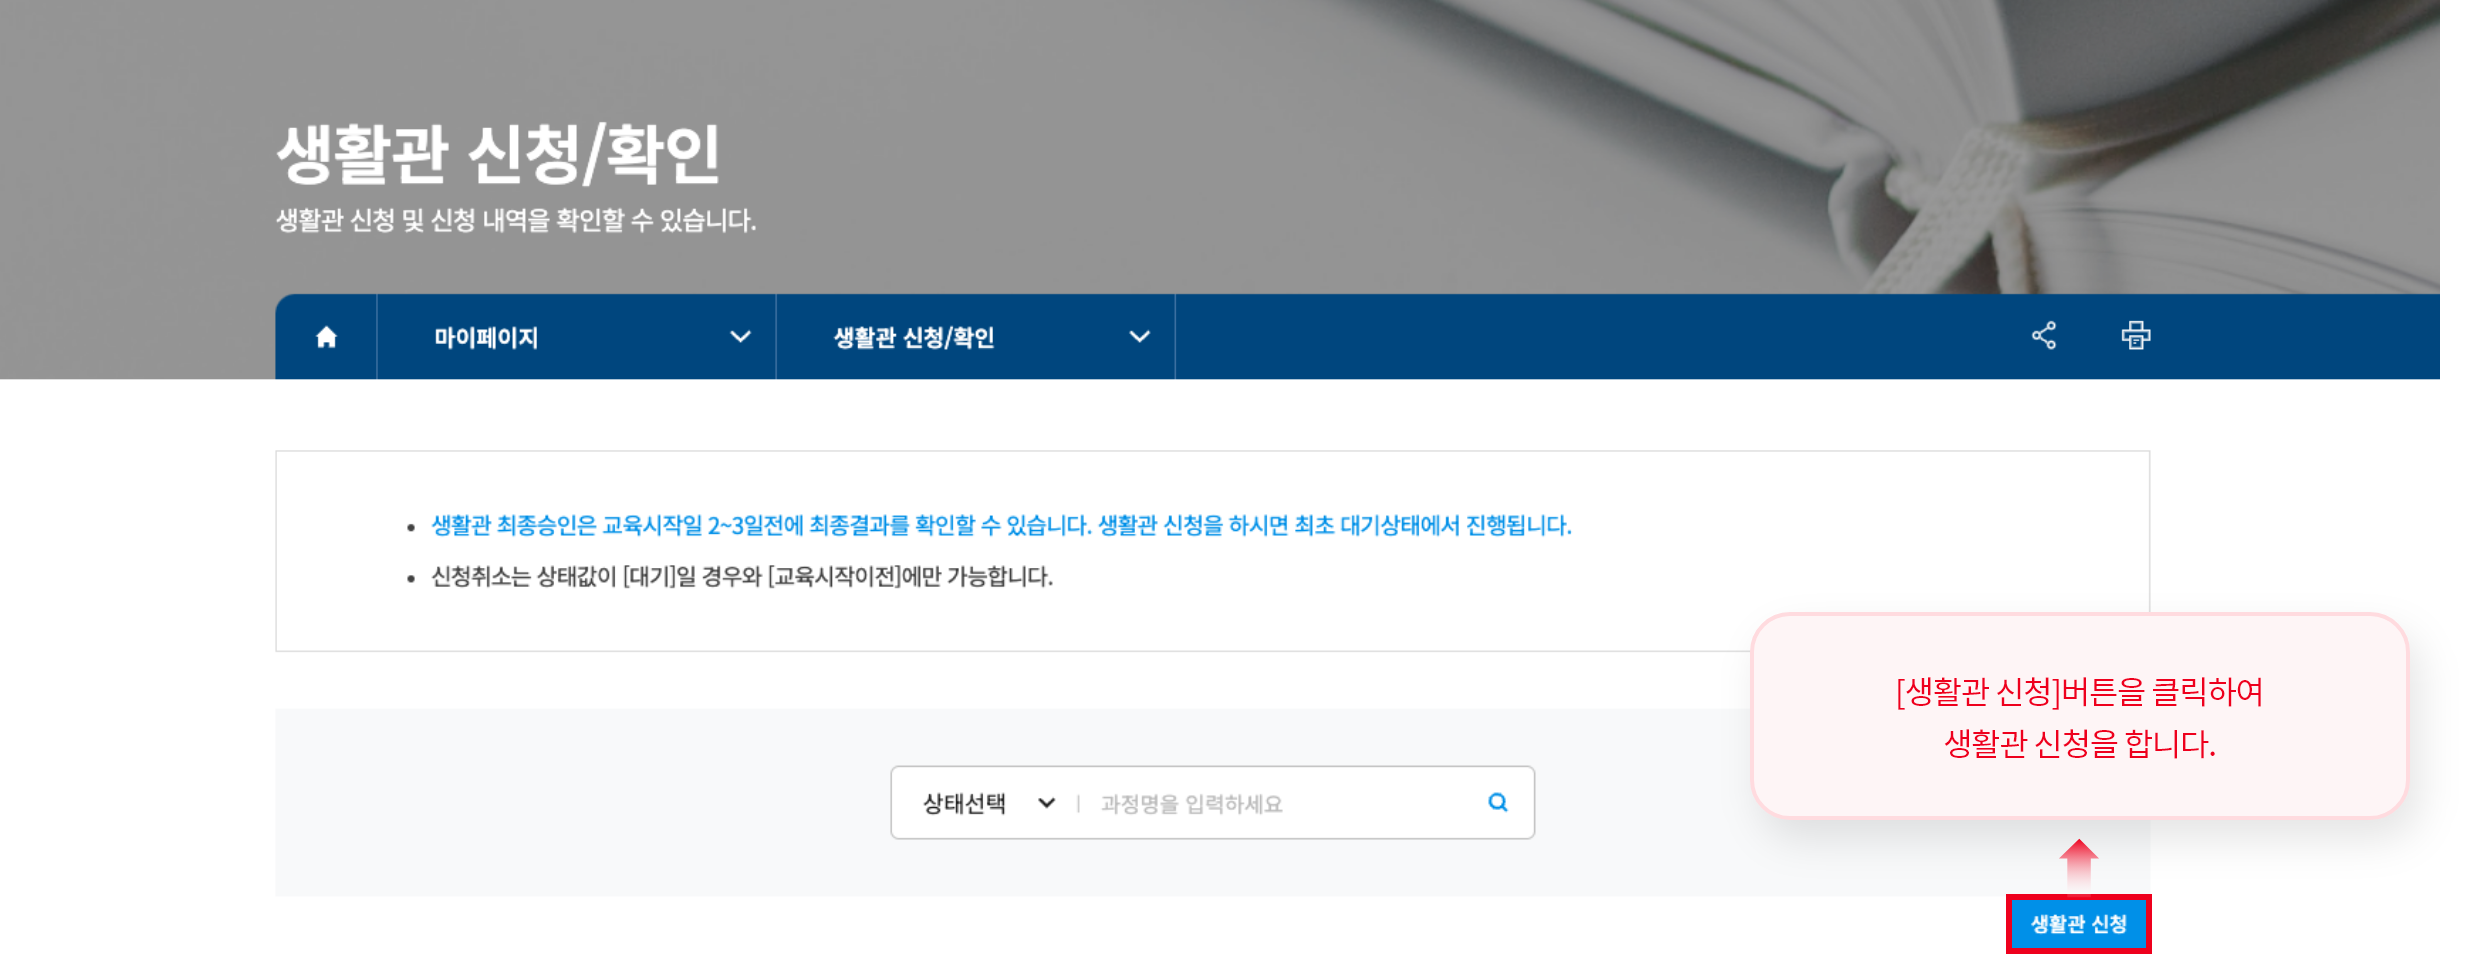Click the magnifier search icon
Viewport: 2480px width, 954px height.
pyautogui.click(x=1496, y=802)
